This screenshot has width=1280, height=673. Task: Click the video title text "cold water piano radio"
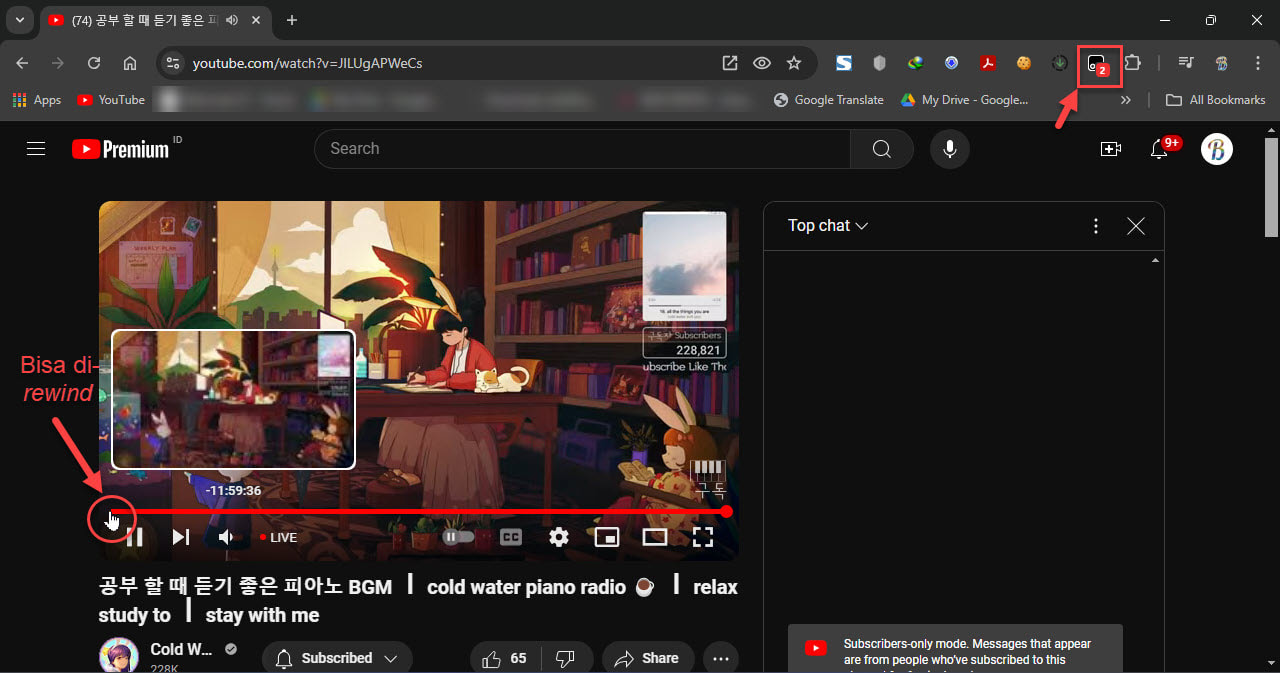tap(526, 587)
